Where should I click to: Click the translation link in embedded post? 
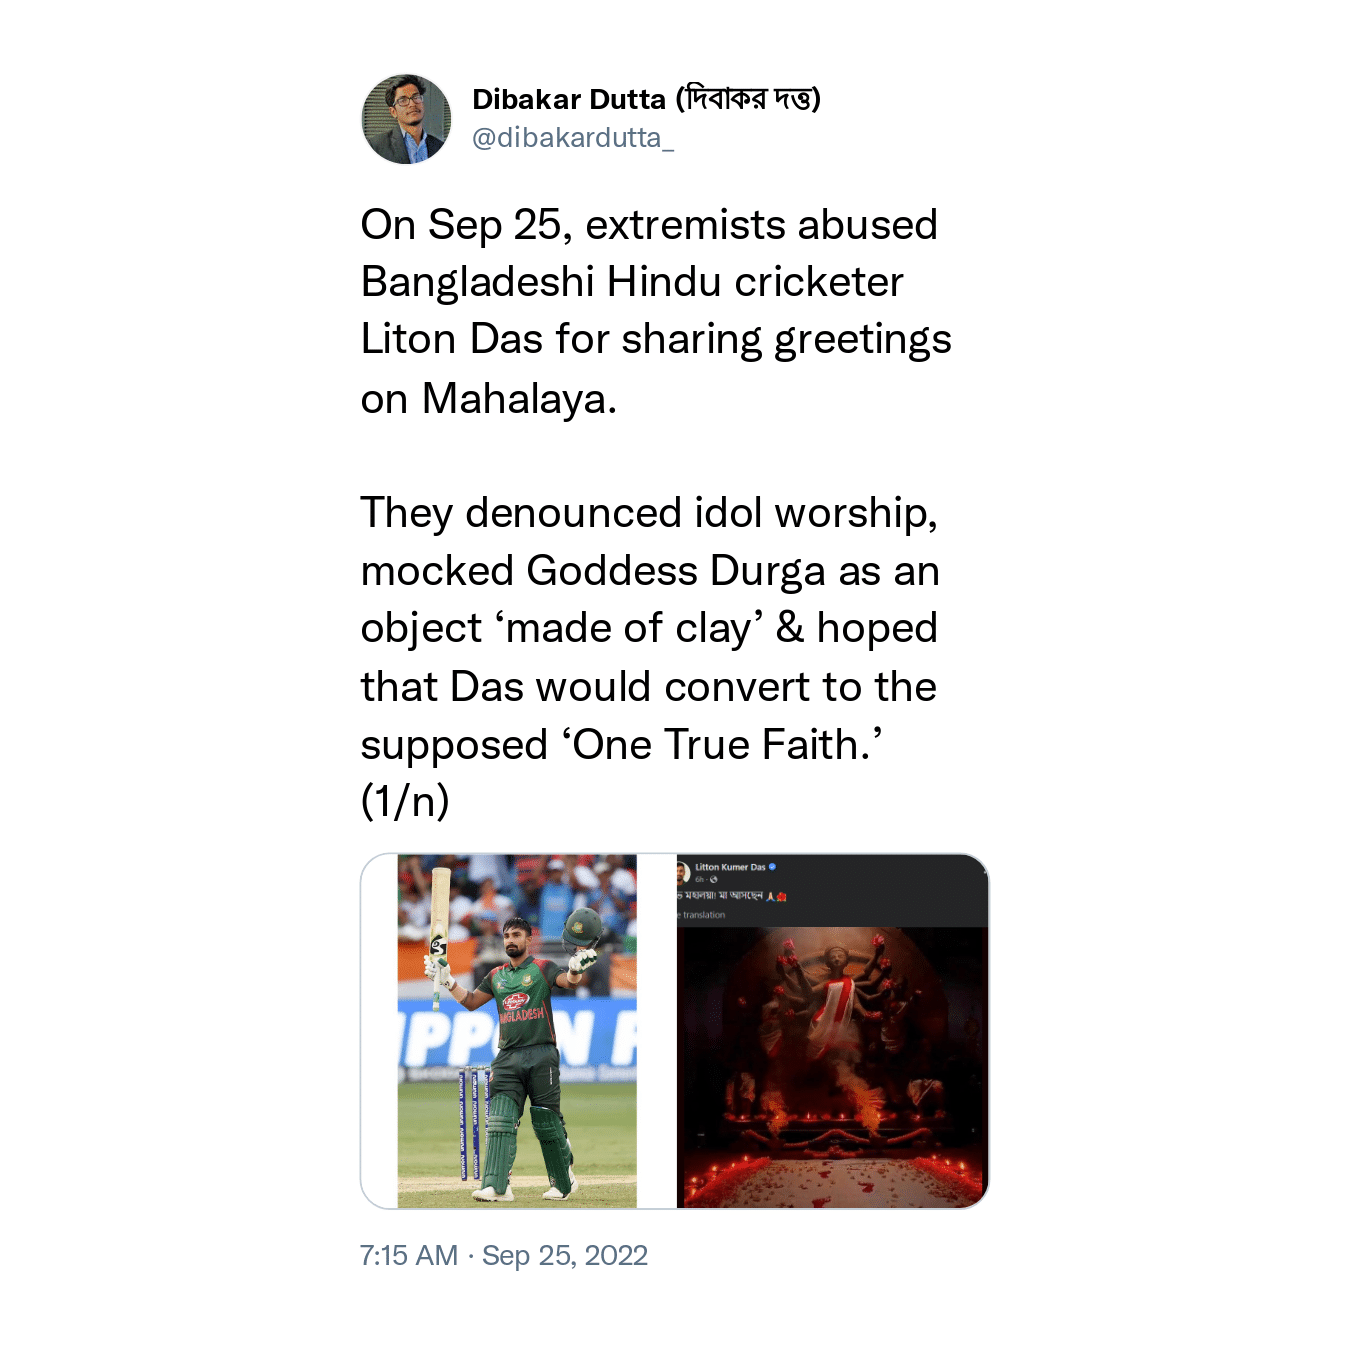point(701,915)
